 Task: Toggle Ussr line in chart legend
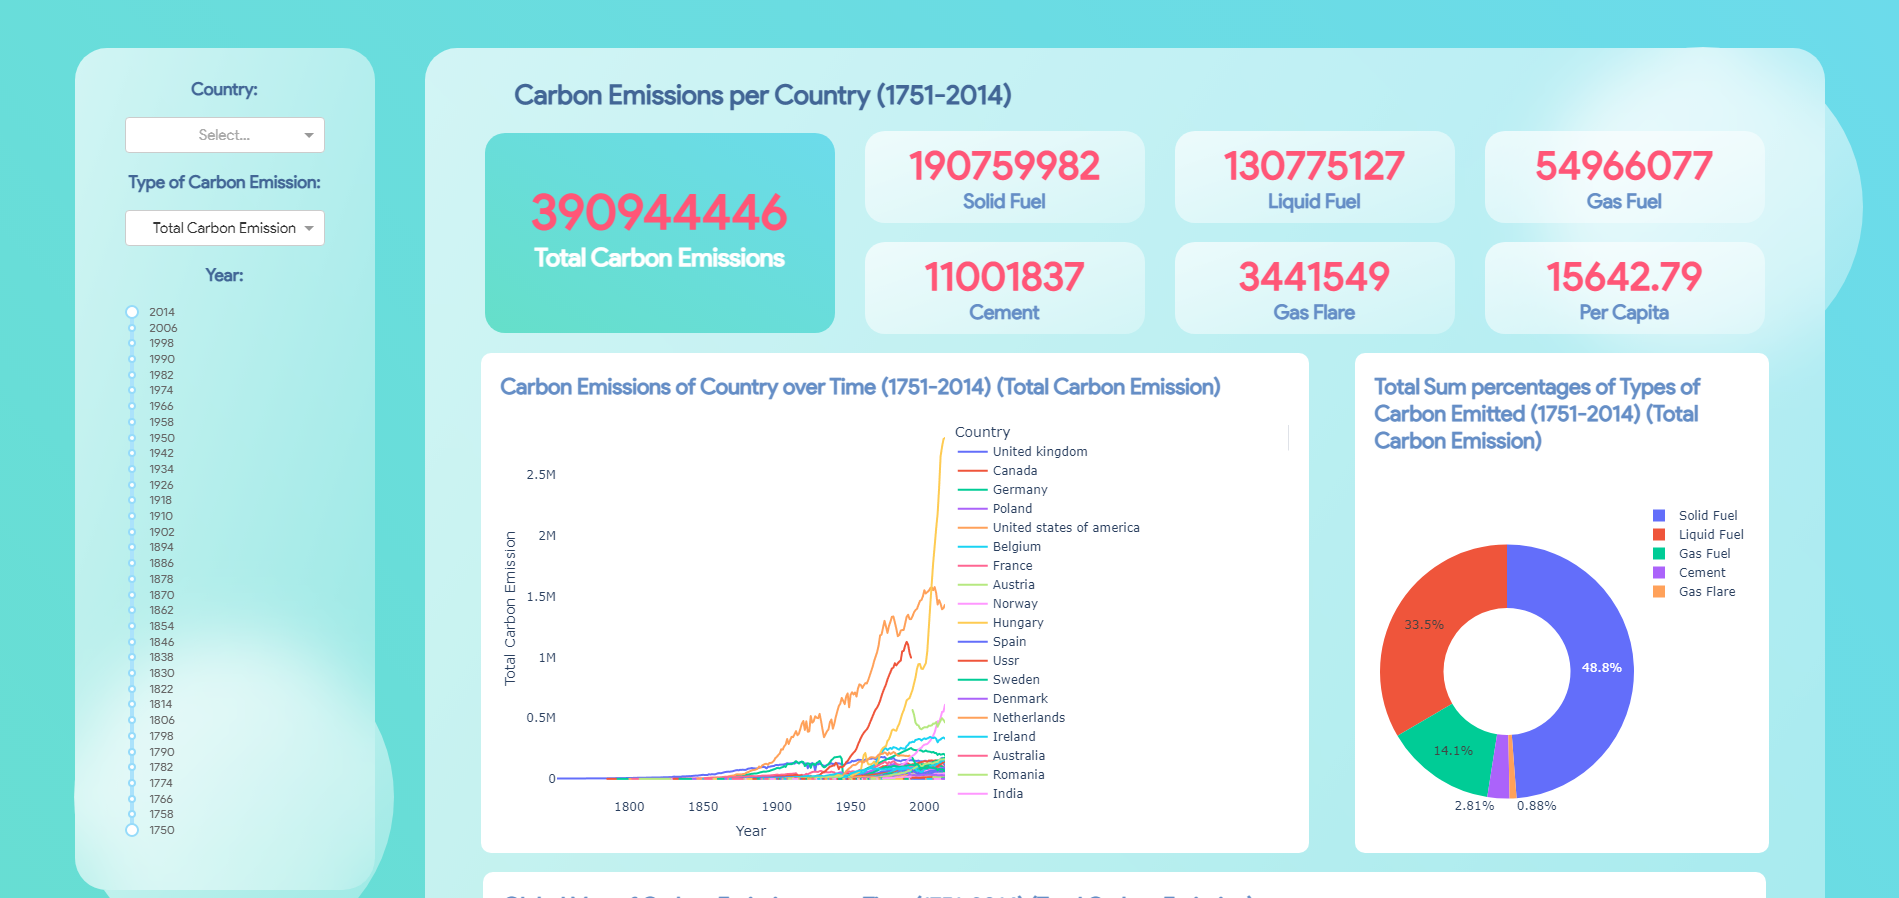(988, 661)
